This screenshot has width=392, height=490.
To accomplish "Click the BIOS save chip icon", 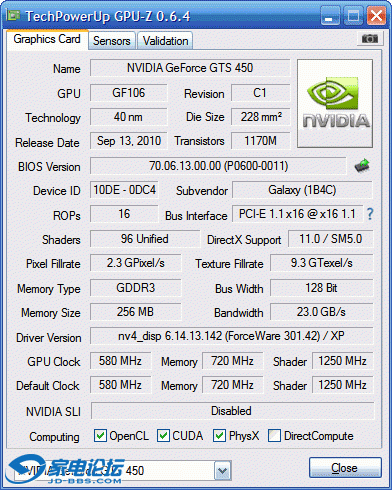I will click(362, 166).
